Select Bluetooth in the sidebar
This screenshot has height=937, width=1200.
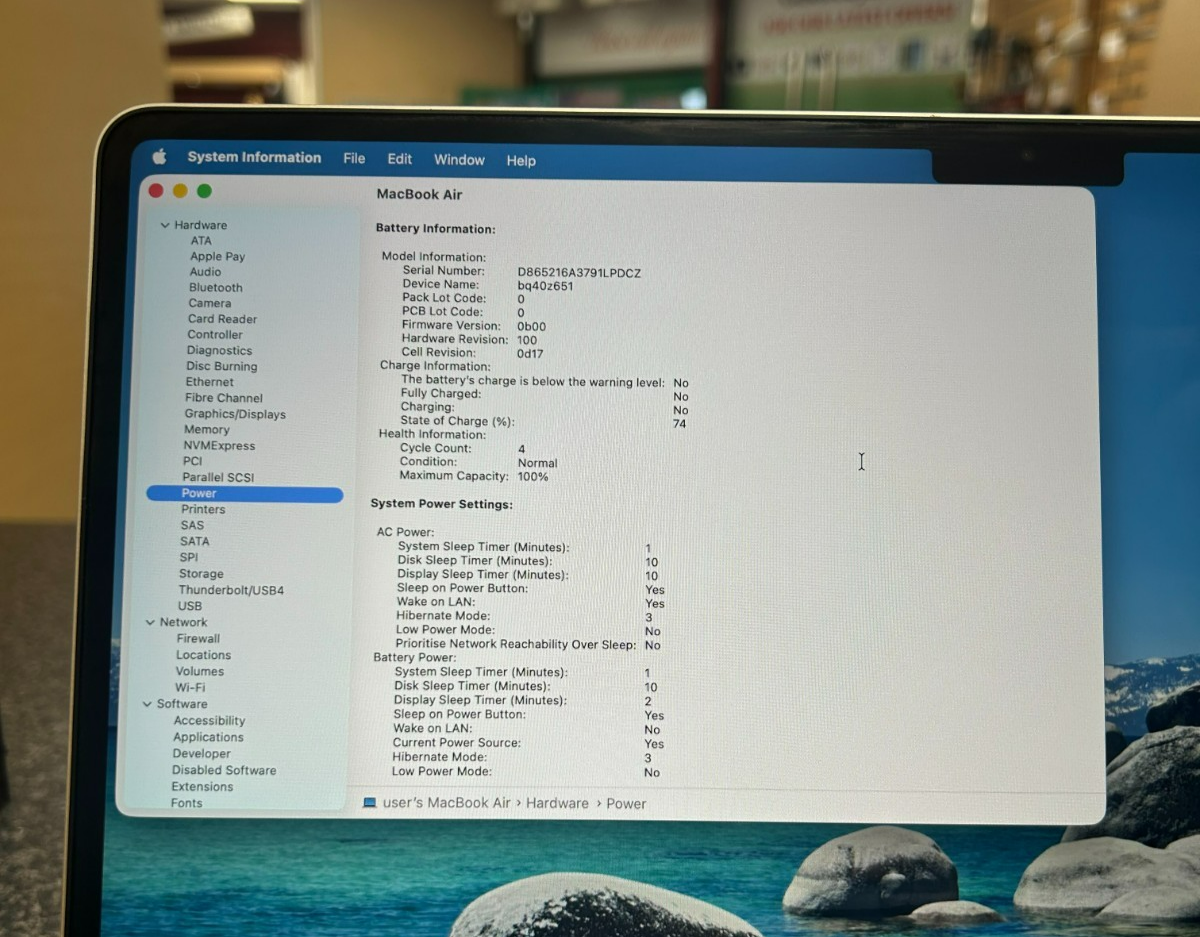(215, 287)
